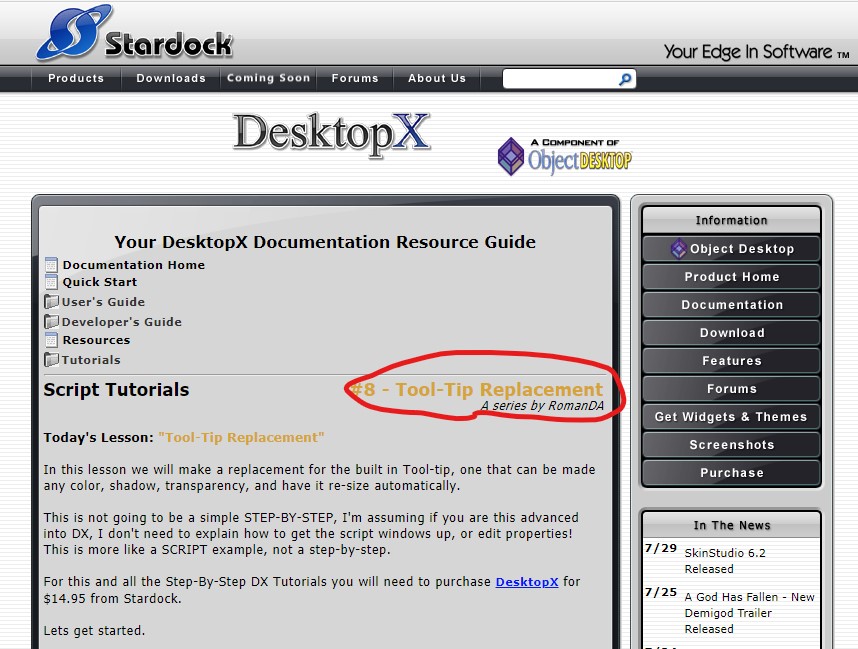Viewport: 858px width, 649px height.
Task: Click the Documentation sidebar button
Action: click(x=732, y=305)
